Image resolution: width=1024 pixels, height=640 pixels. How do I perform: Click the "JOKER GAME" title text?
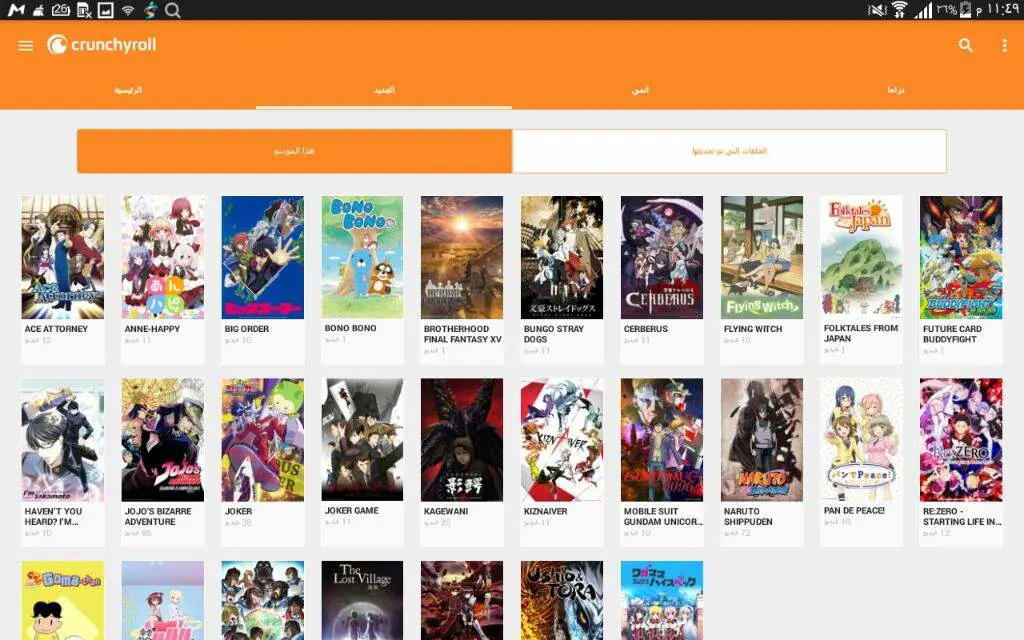click(351, 511)
